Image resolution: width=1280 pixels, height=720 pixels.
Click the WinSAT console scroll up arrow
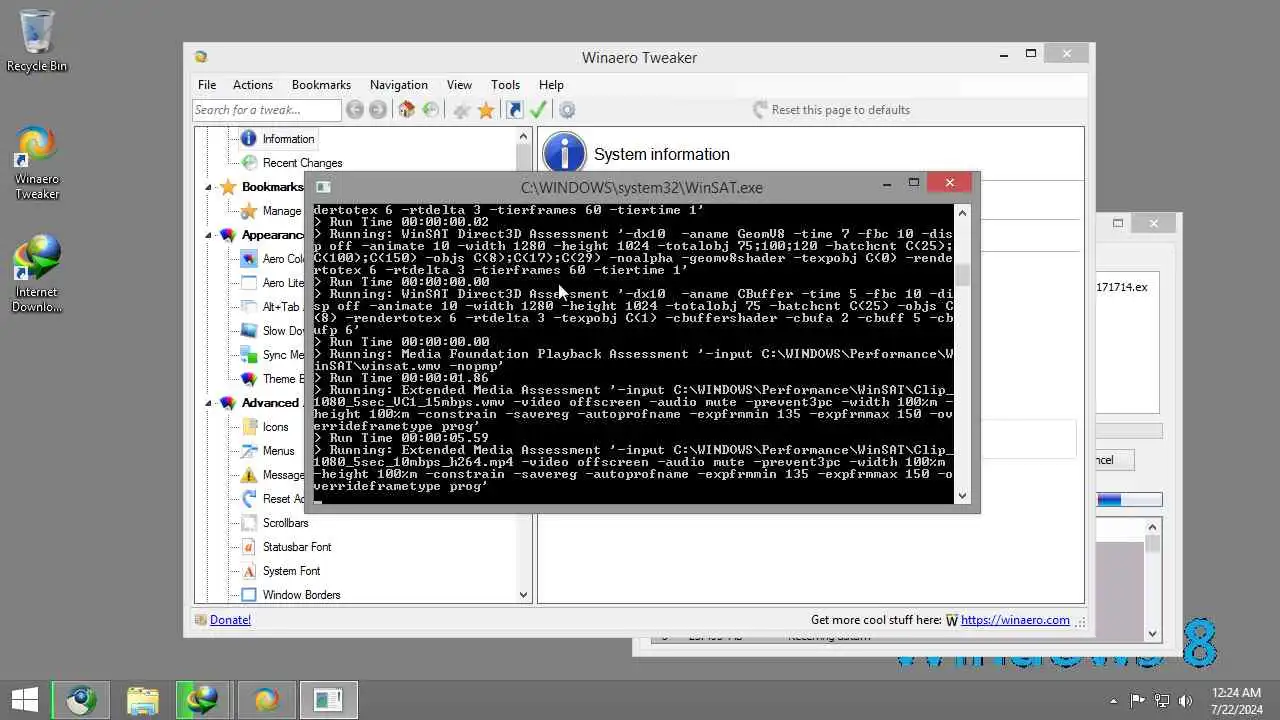coord(962,212)
